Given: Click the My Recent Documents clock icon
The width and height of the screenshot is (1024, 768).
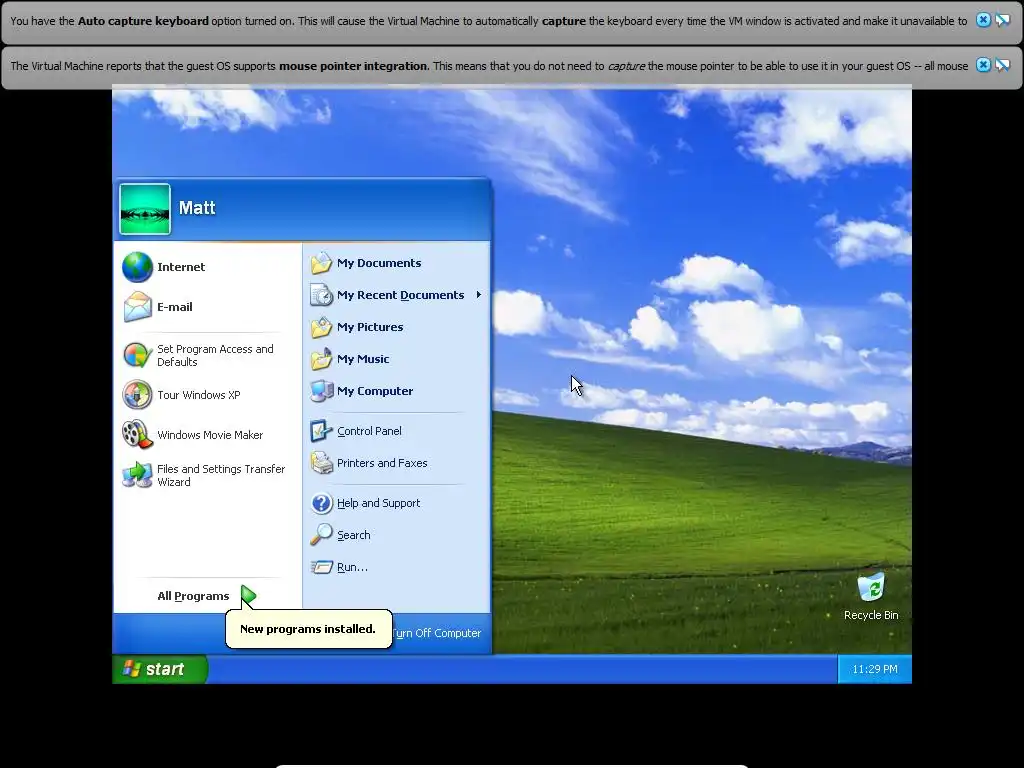Looking at the screenshot, I should click(321, 295).
